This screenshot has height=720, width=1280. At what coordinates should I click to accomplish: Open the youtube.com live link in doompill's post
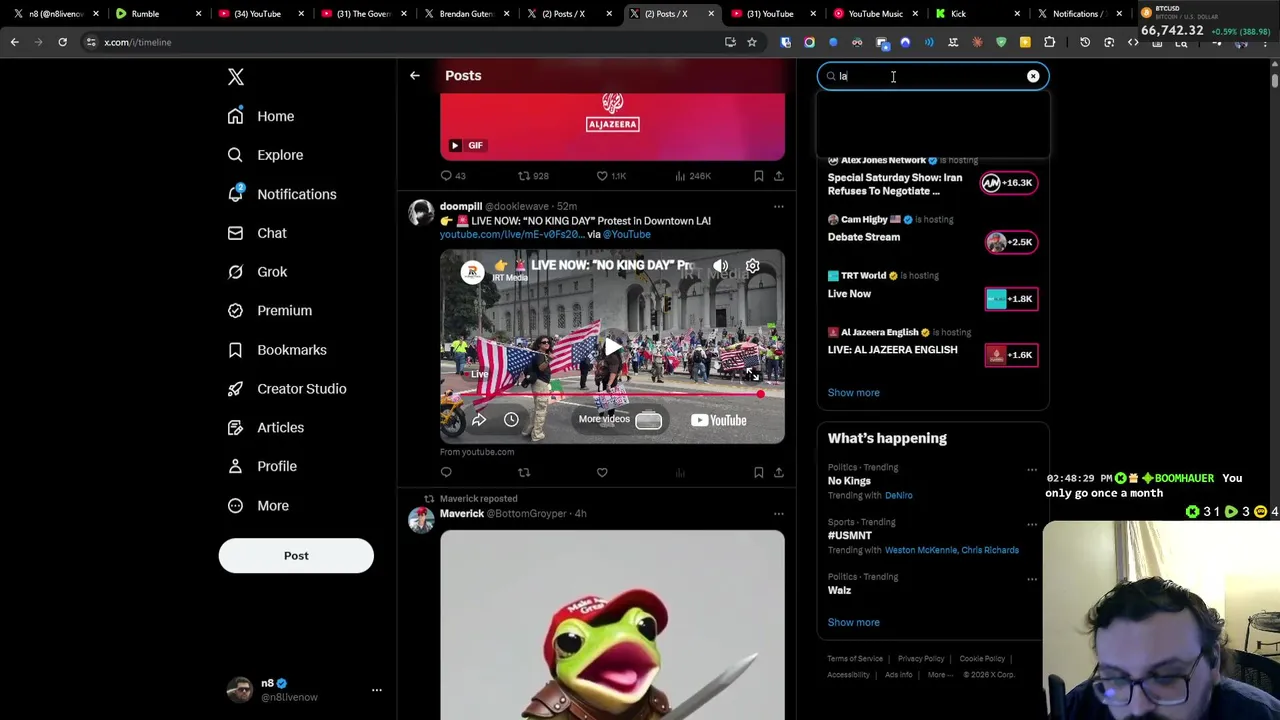[512, 234]
